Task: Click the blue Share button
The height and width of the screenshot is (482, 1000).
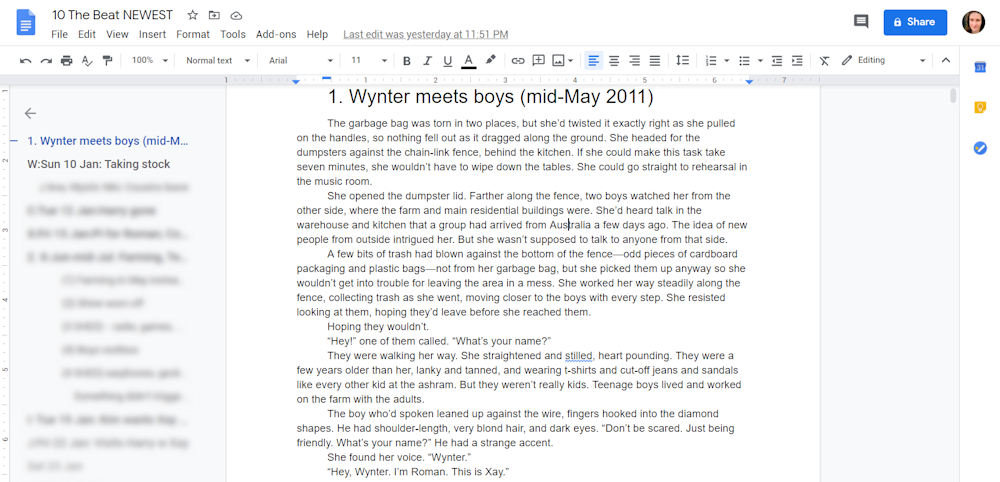Action: (914, 22)
